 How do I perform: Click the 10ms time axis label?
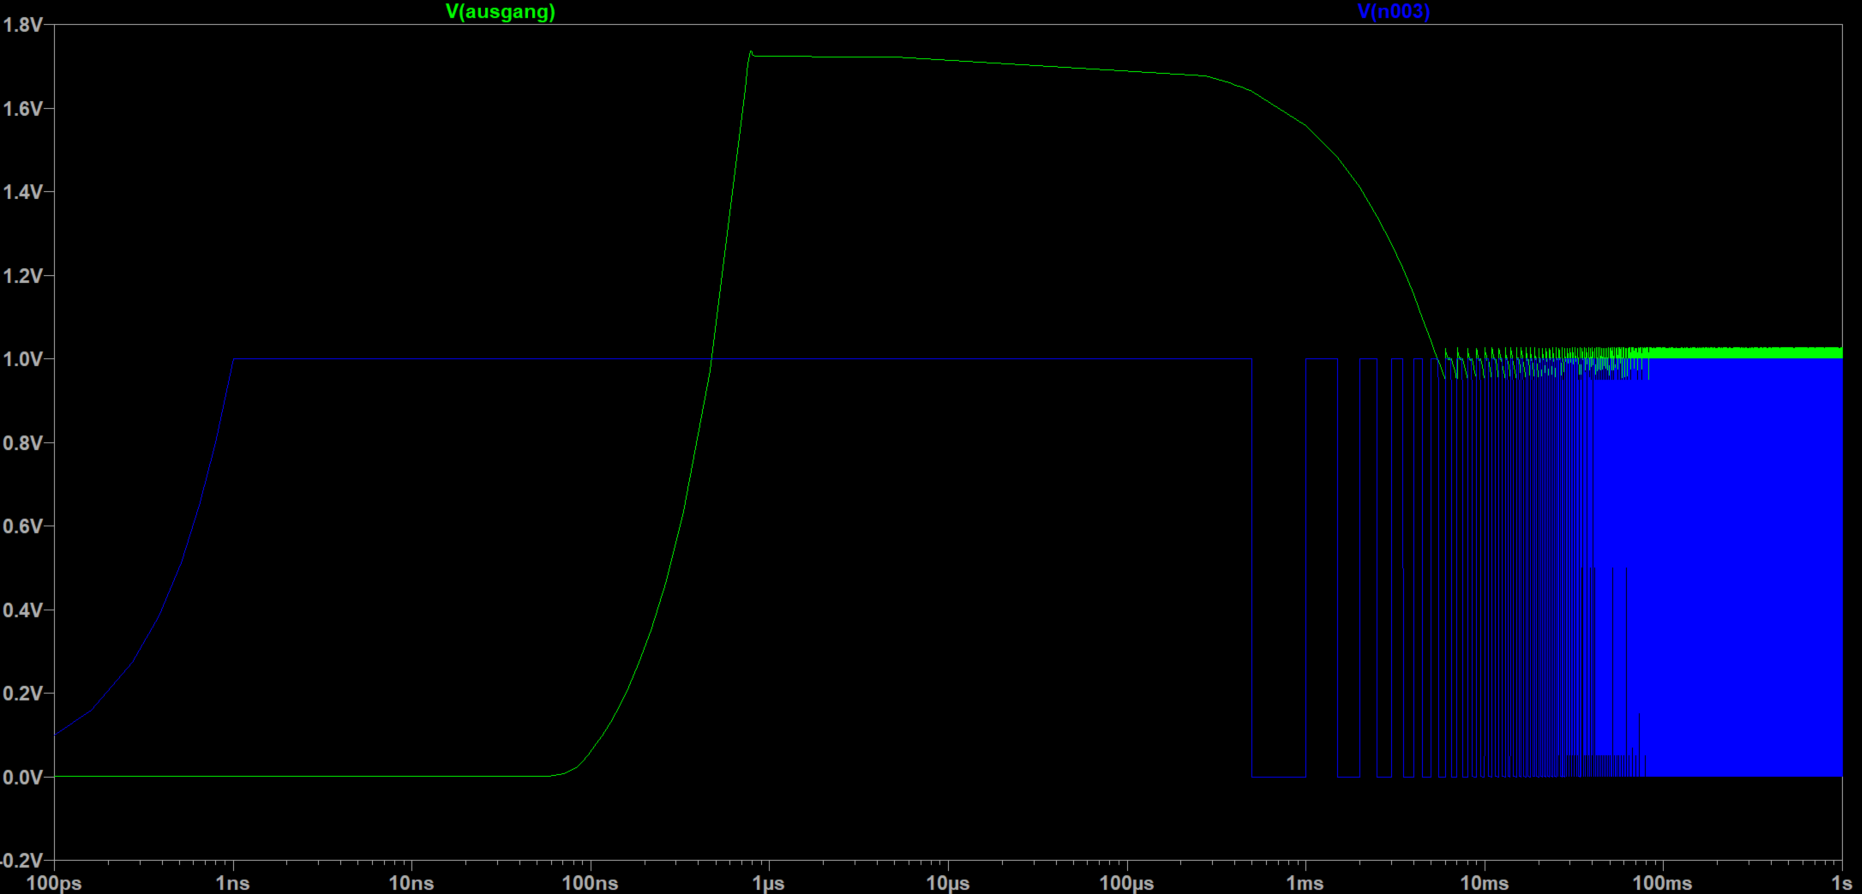click(1484, 883)
